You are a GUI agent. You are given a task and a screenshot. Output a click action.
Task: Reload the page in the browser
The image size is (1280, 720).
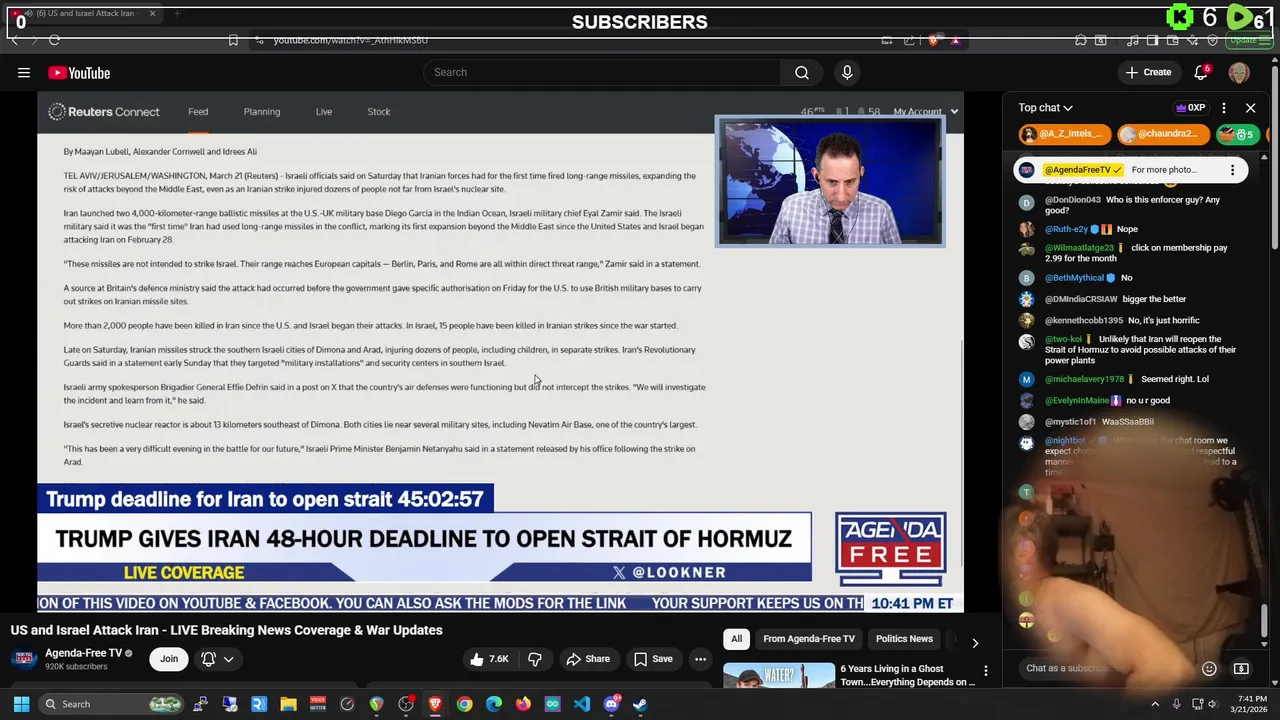coord(54,40)
